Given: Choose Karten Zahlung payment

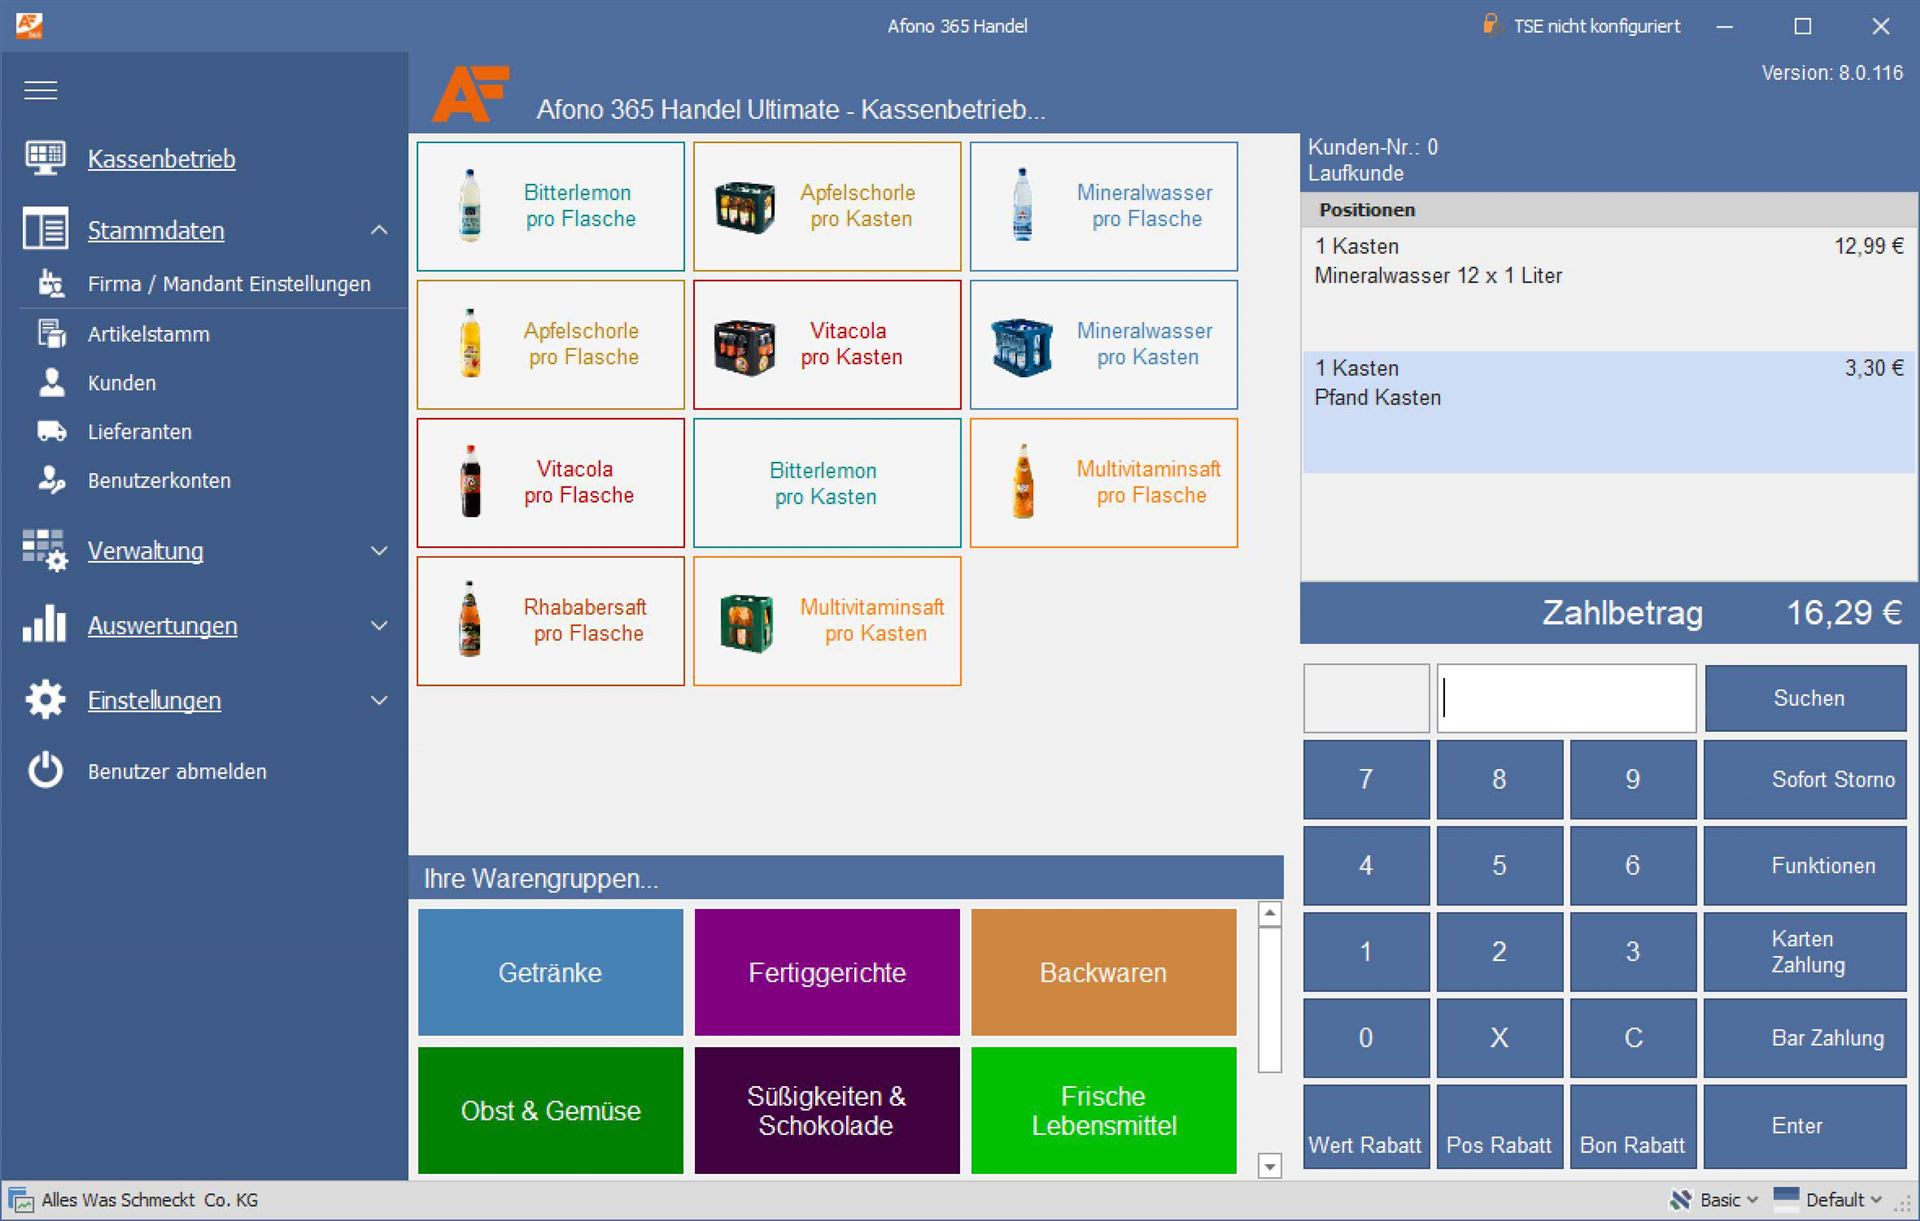Looking at the screenshot, I should tap(1806, 951).
